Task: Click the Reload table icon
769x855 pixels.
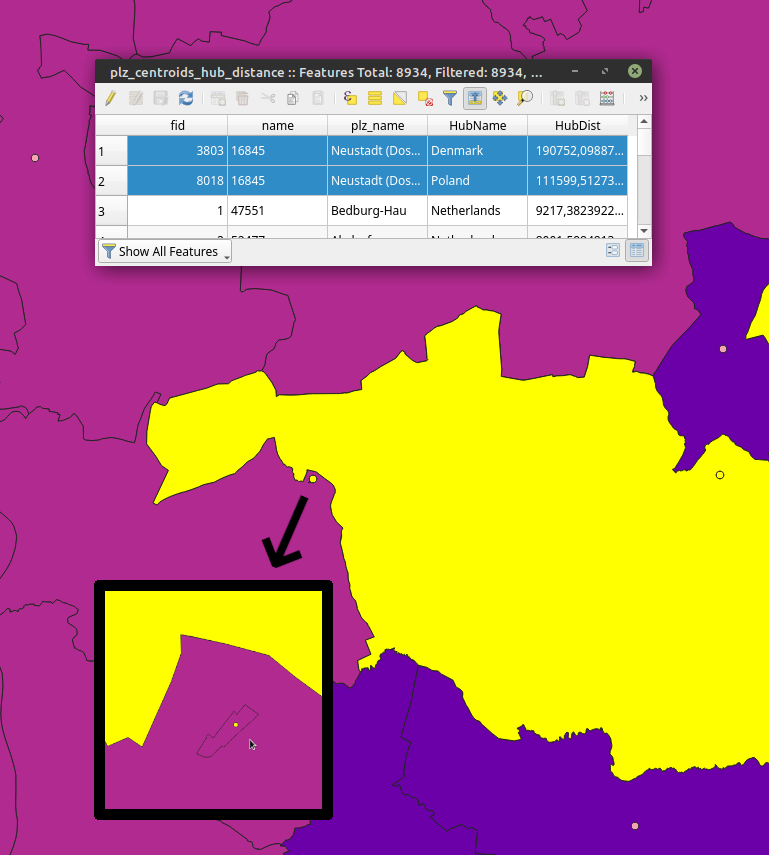Action: point(186,98)
